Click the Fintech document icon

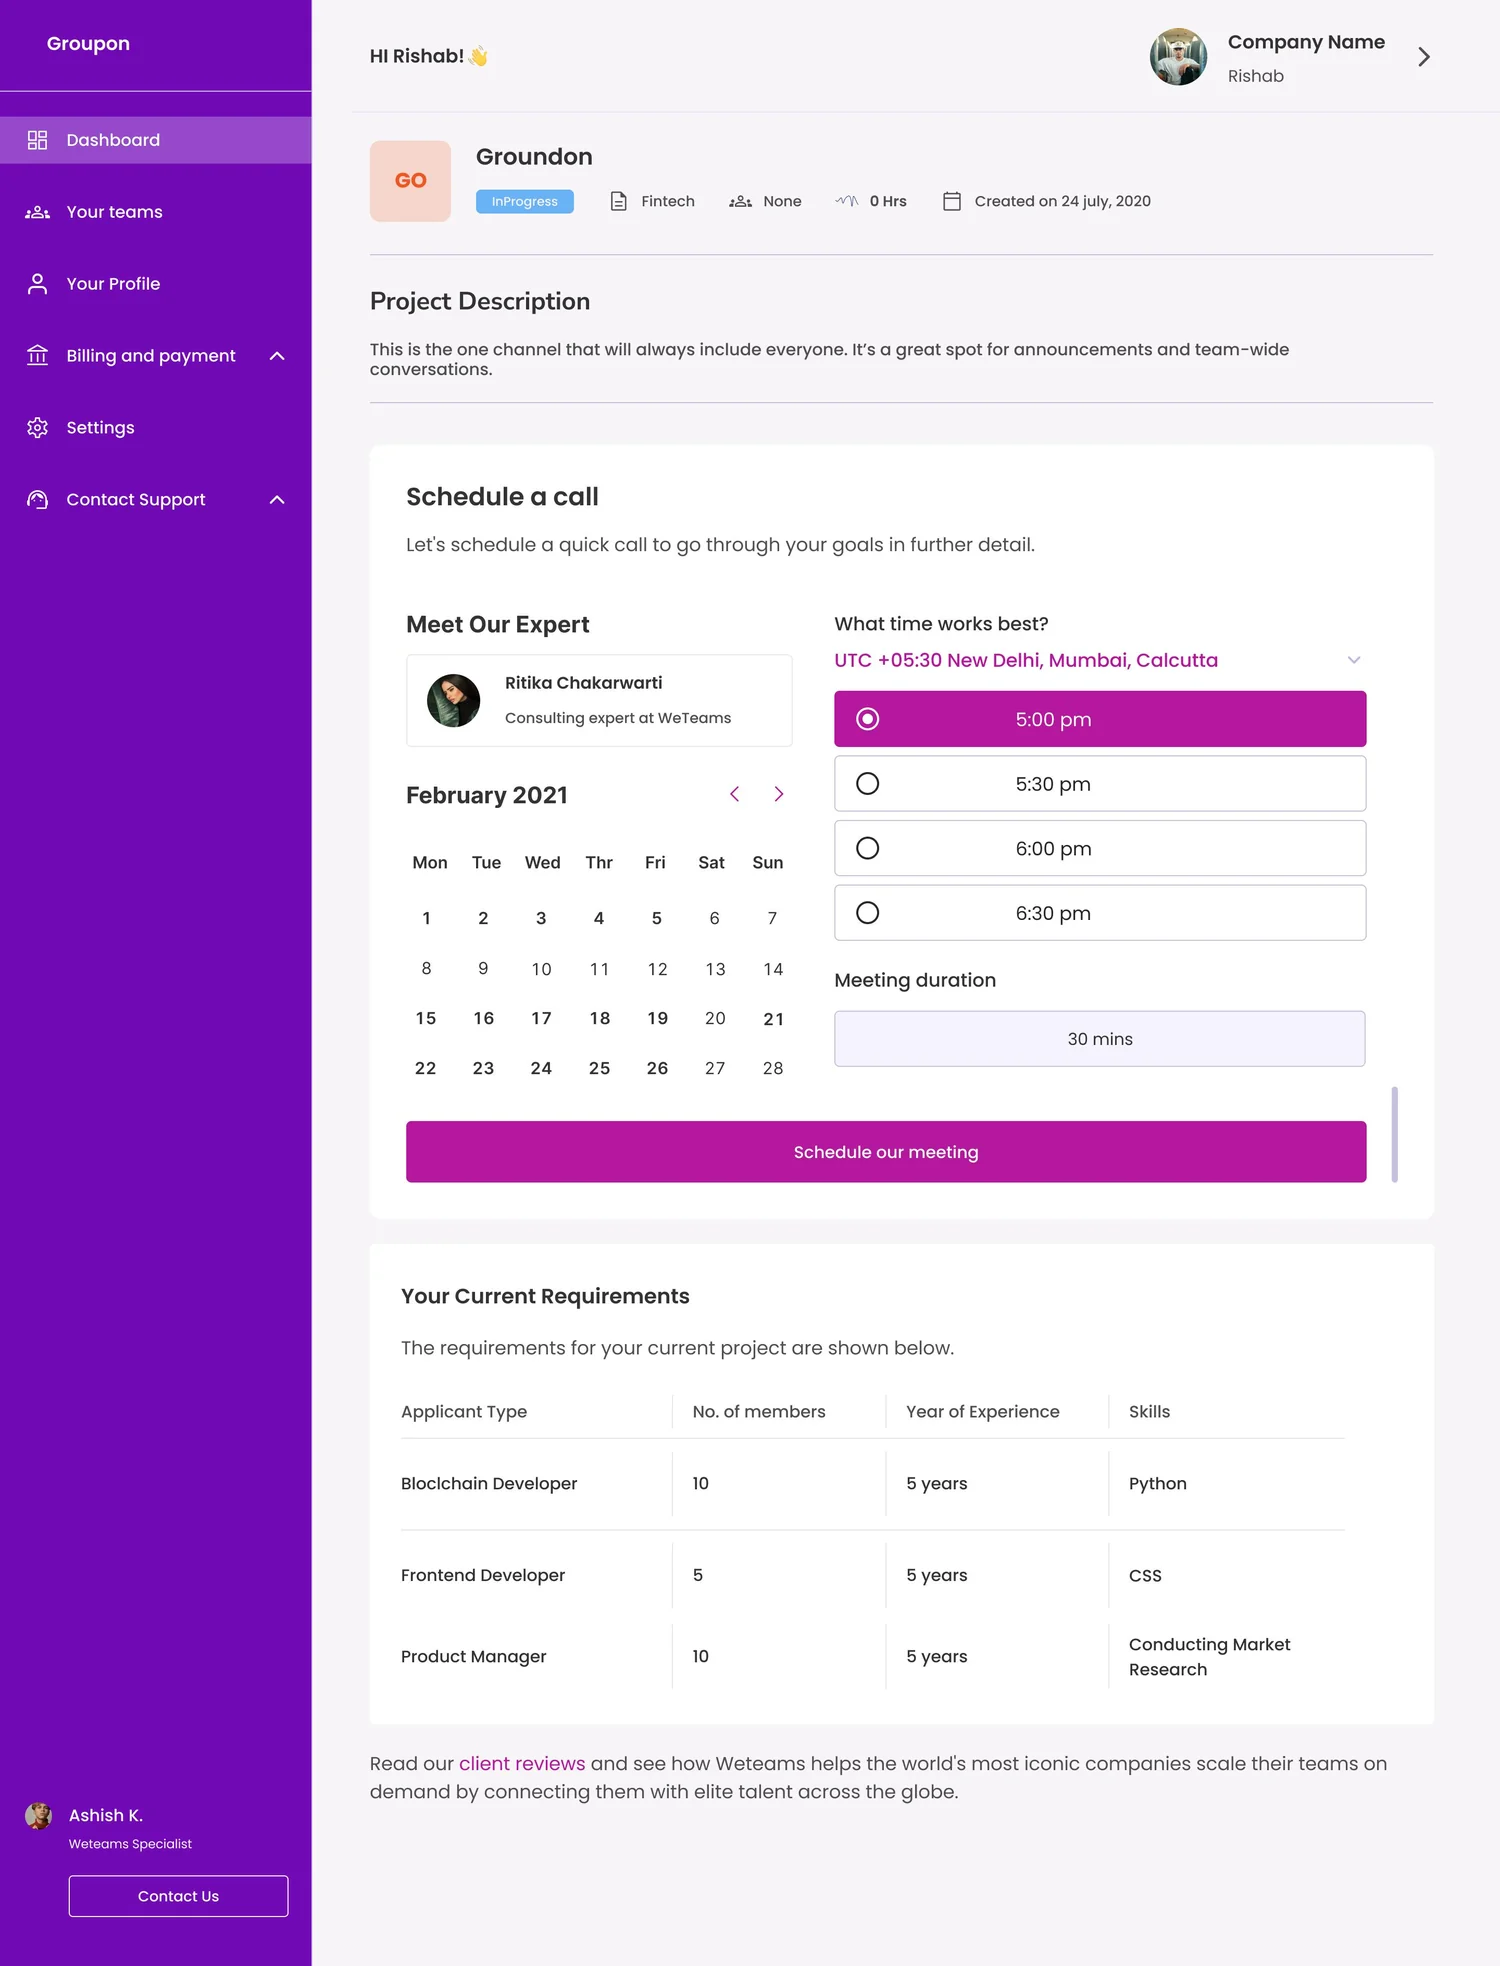[619, 201]
